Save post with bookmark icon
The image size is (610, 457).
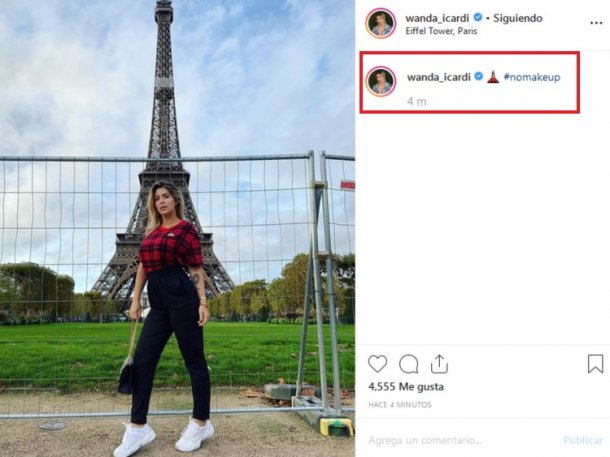tap(595, 364)
